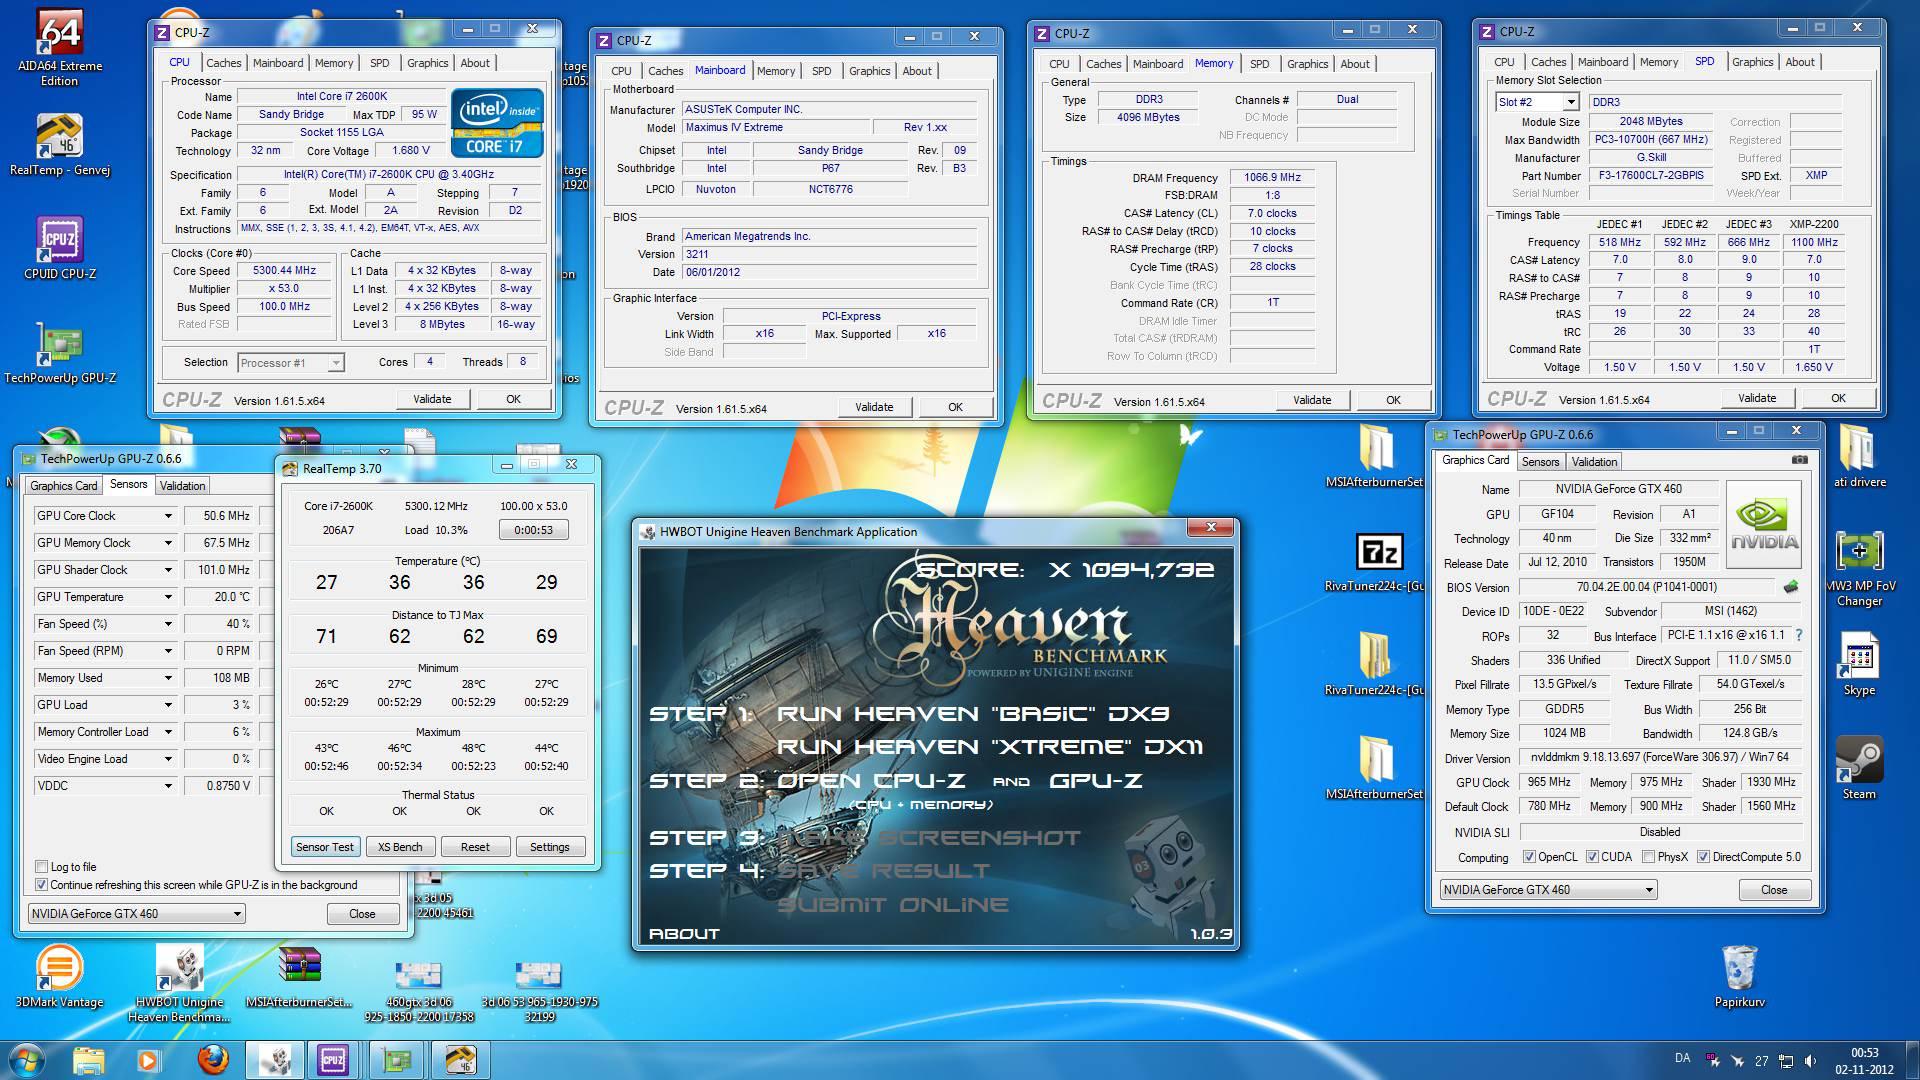Open 3d 06 53 965-1930-975 screenshot file
Image resolution: width=1920 pixels, height=1080 pixels.
click(x=539, y=990)
